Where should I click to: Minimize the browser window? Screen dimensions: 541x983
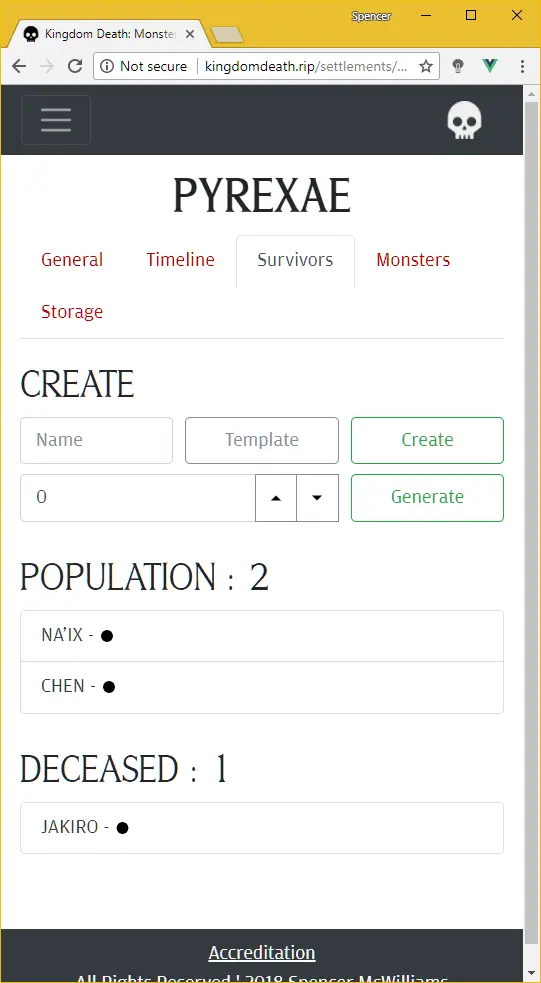(x=425, y=15)
